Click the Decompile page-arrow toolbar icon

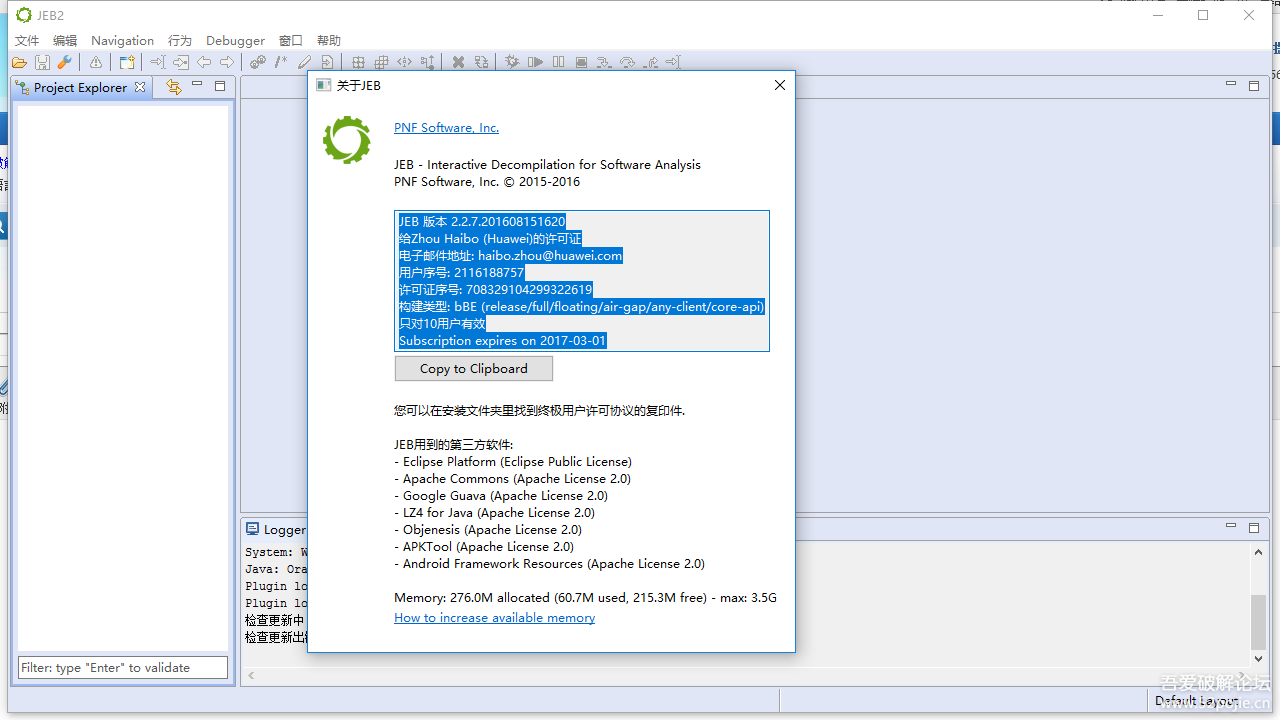[327, 63]
